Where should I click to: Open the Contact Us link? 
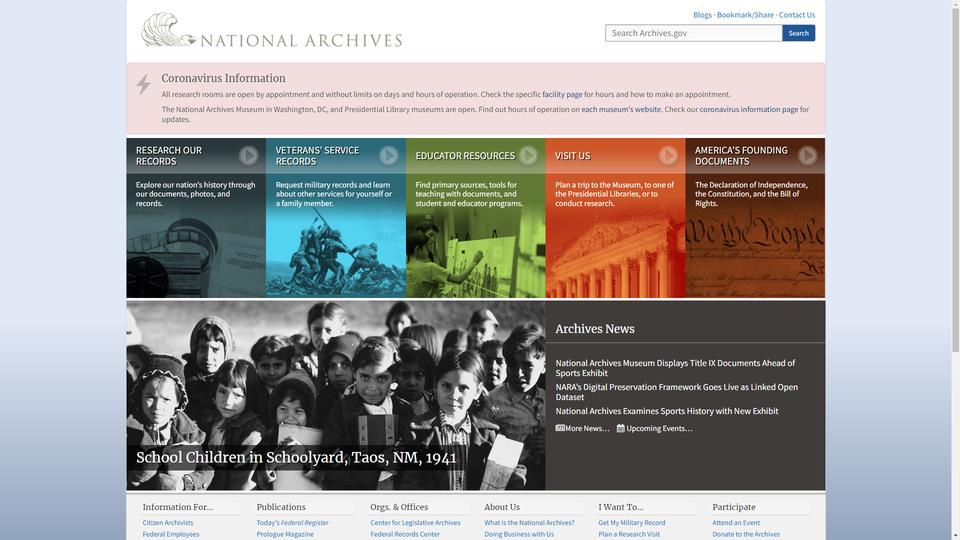797,15
